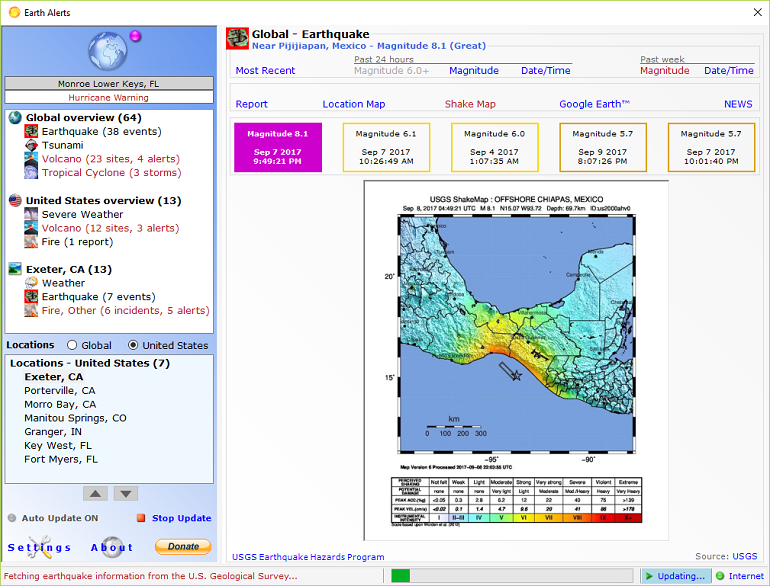Viewport: 770px width, 586px height.
Task: Click the USGS ShakeMap image
Action: tap(516, 360)
